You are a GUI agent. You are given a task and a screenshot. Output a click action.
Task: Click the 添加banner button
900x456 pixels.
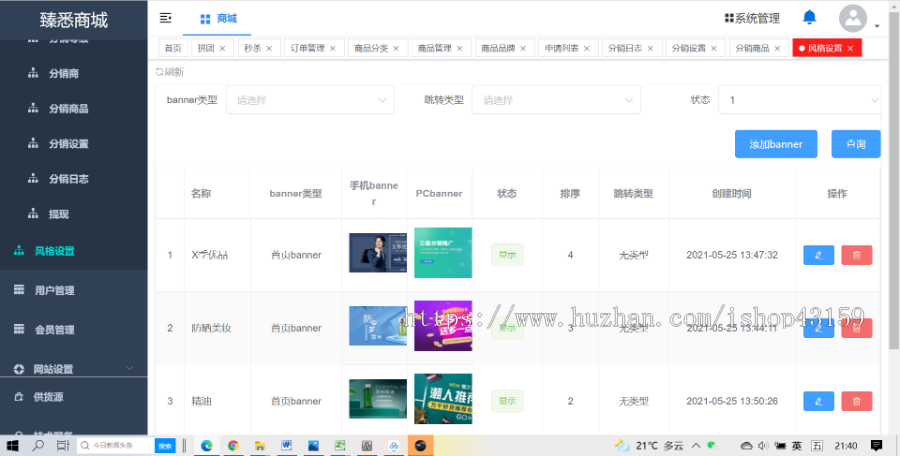(776, 144)
